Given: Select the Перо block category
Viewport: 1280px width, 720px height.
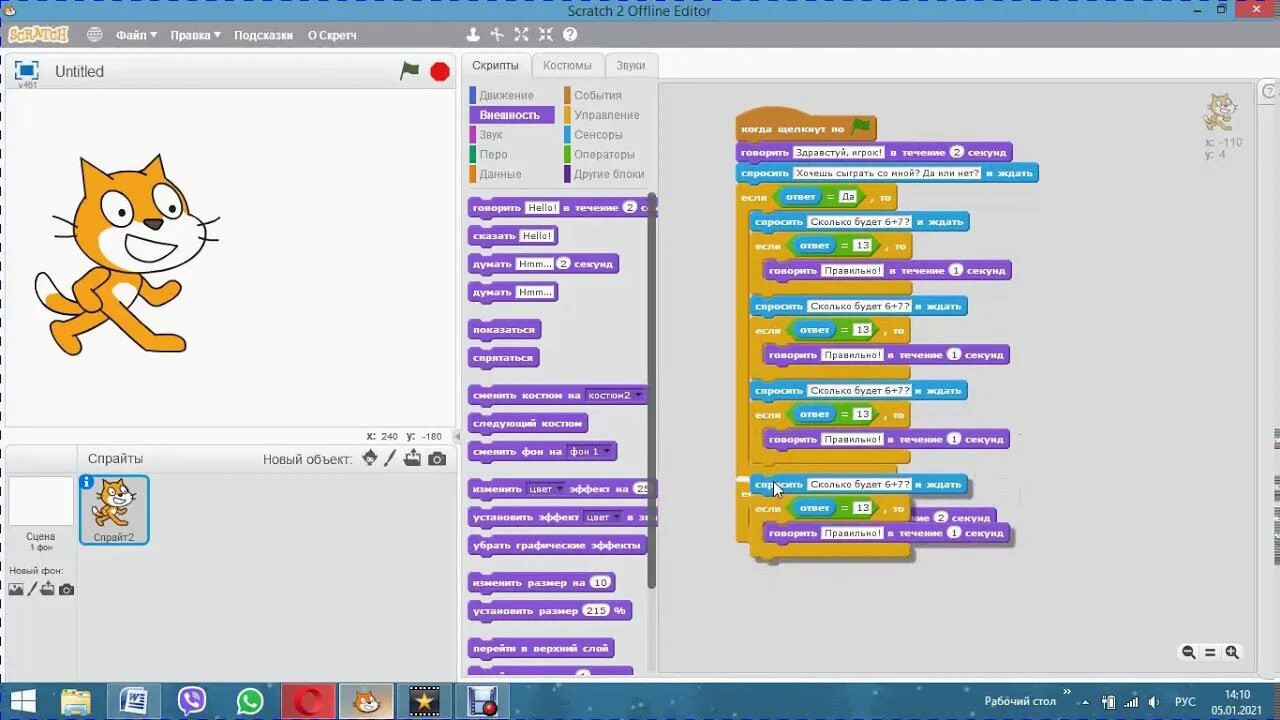Looking at the screenshot, I should 493,154.
